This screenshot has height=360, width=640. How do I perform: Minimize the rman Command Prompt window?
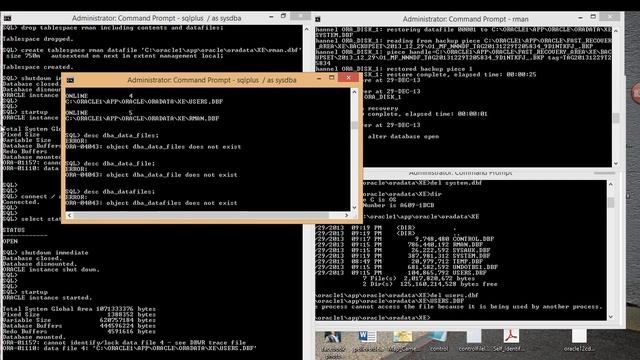pyautogui.click(x=580, y=18)
